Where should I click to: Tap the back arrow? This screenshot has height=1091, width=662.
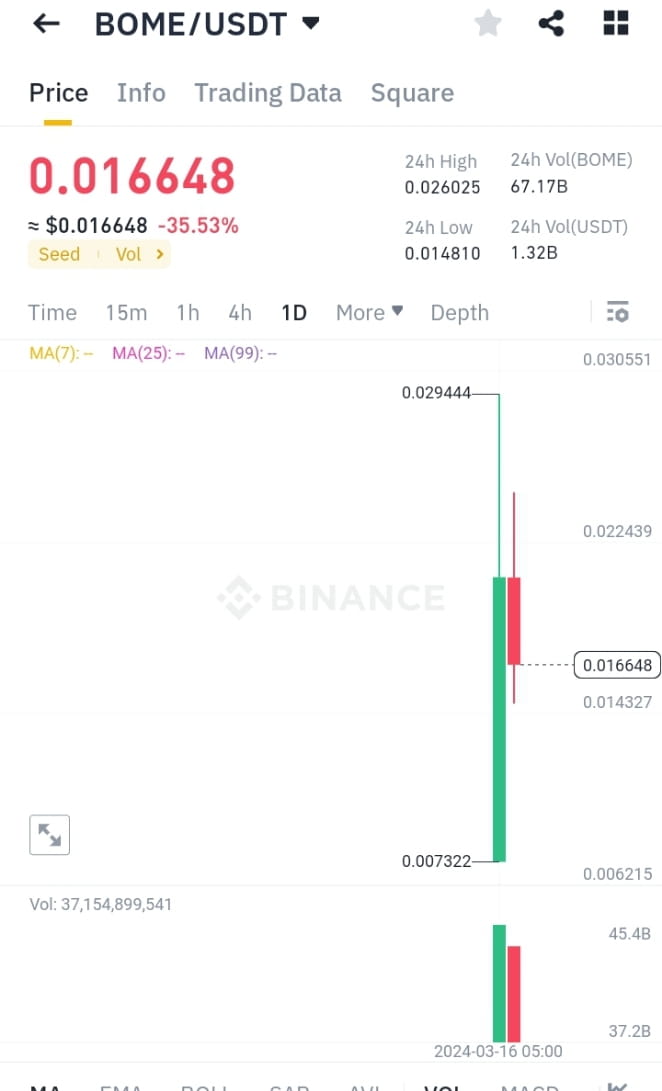46,23
